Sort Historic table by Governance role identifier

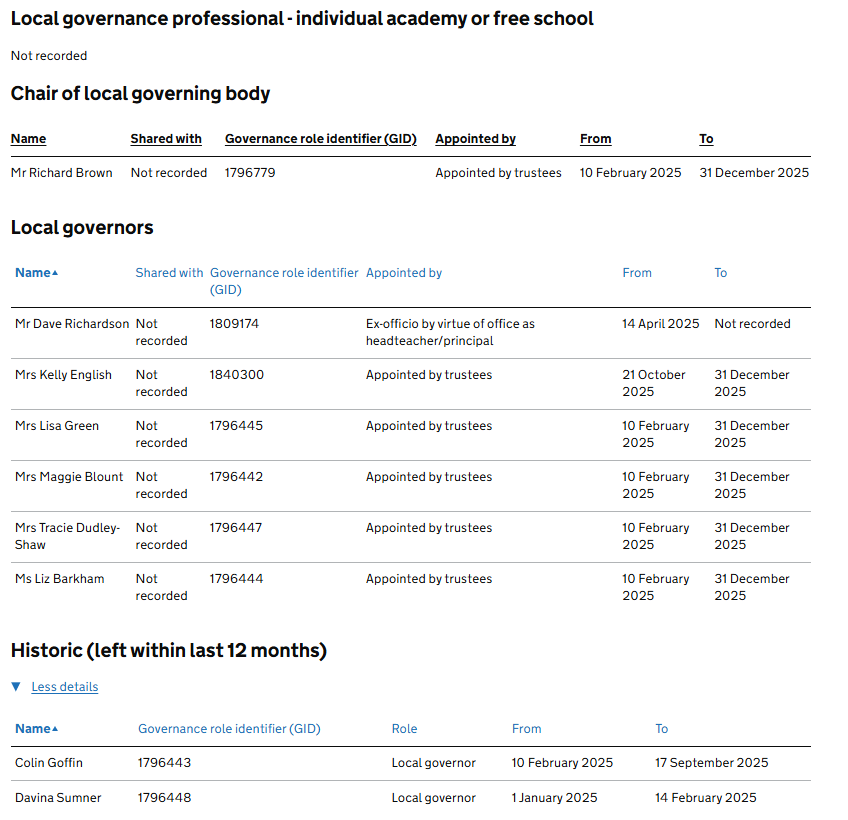pyautogui.click(x=229, y=729)
